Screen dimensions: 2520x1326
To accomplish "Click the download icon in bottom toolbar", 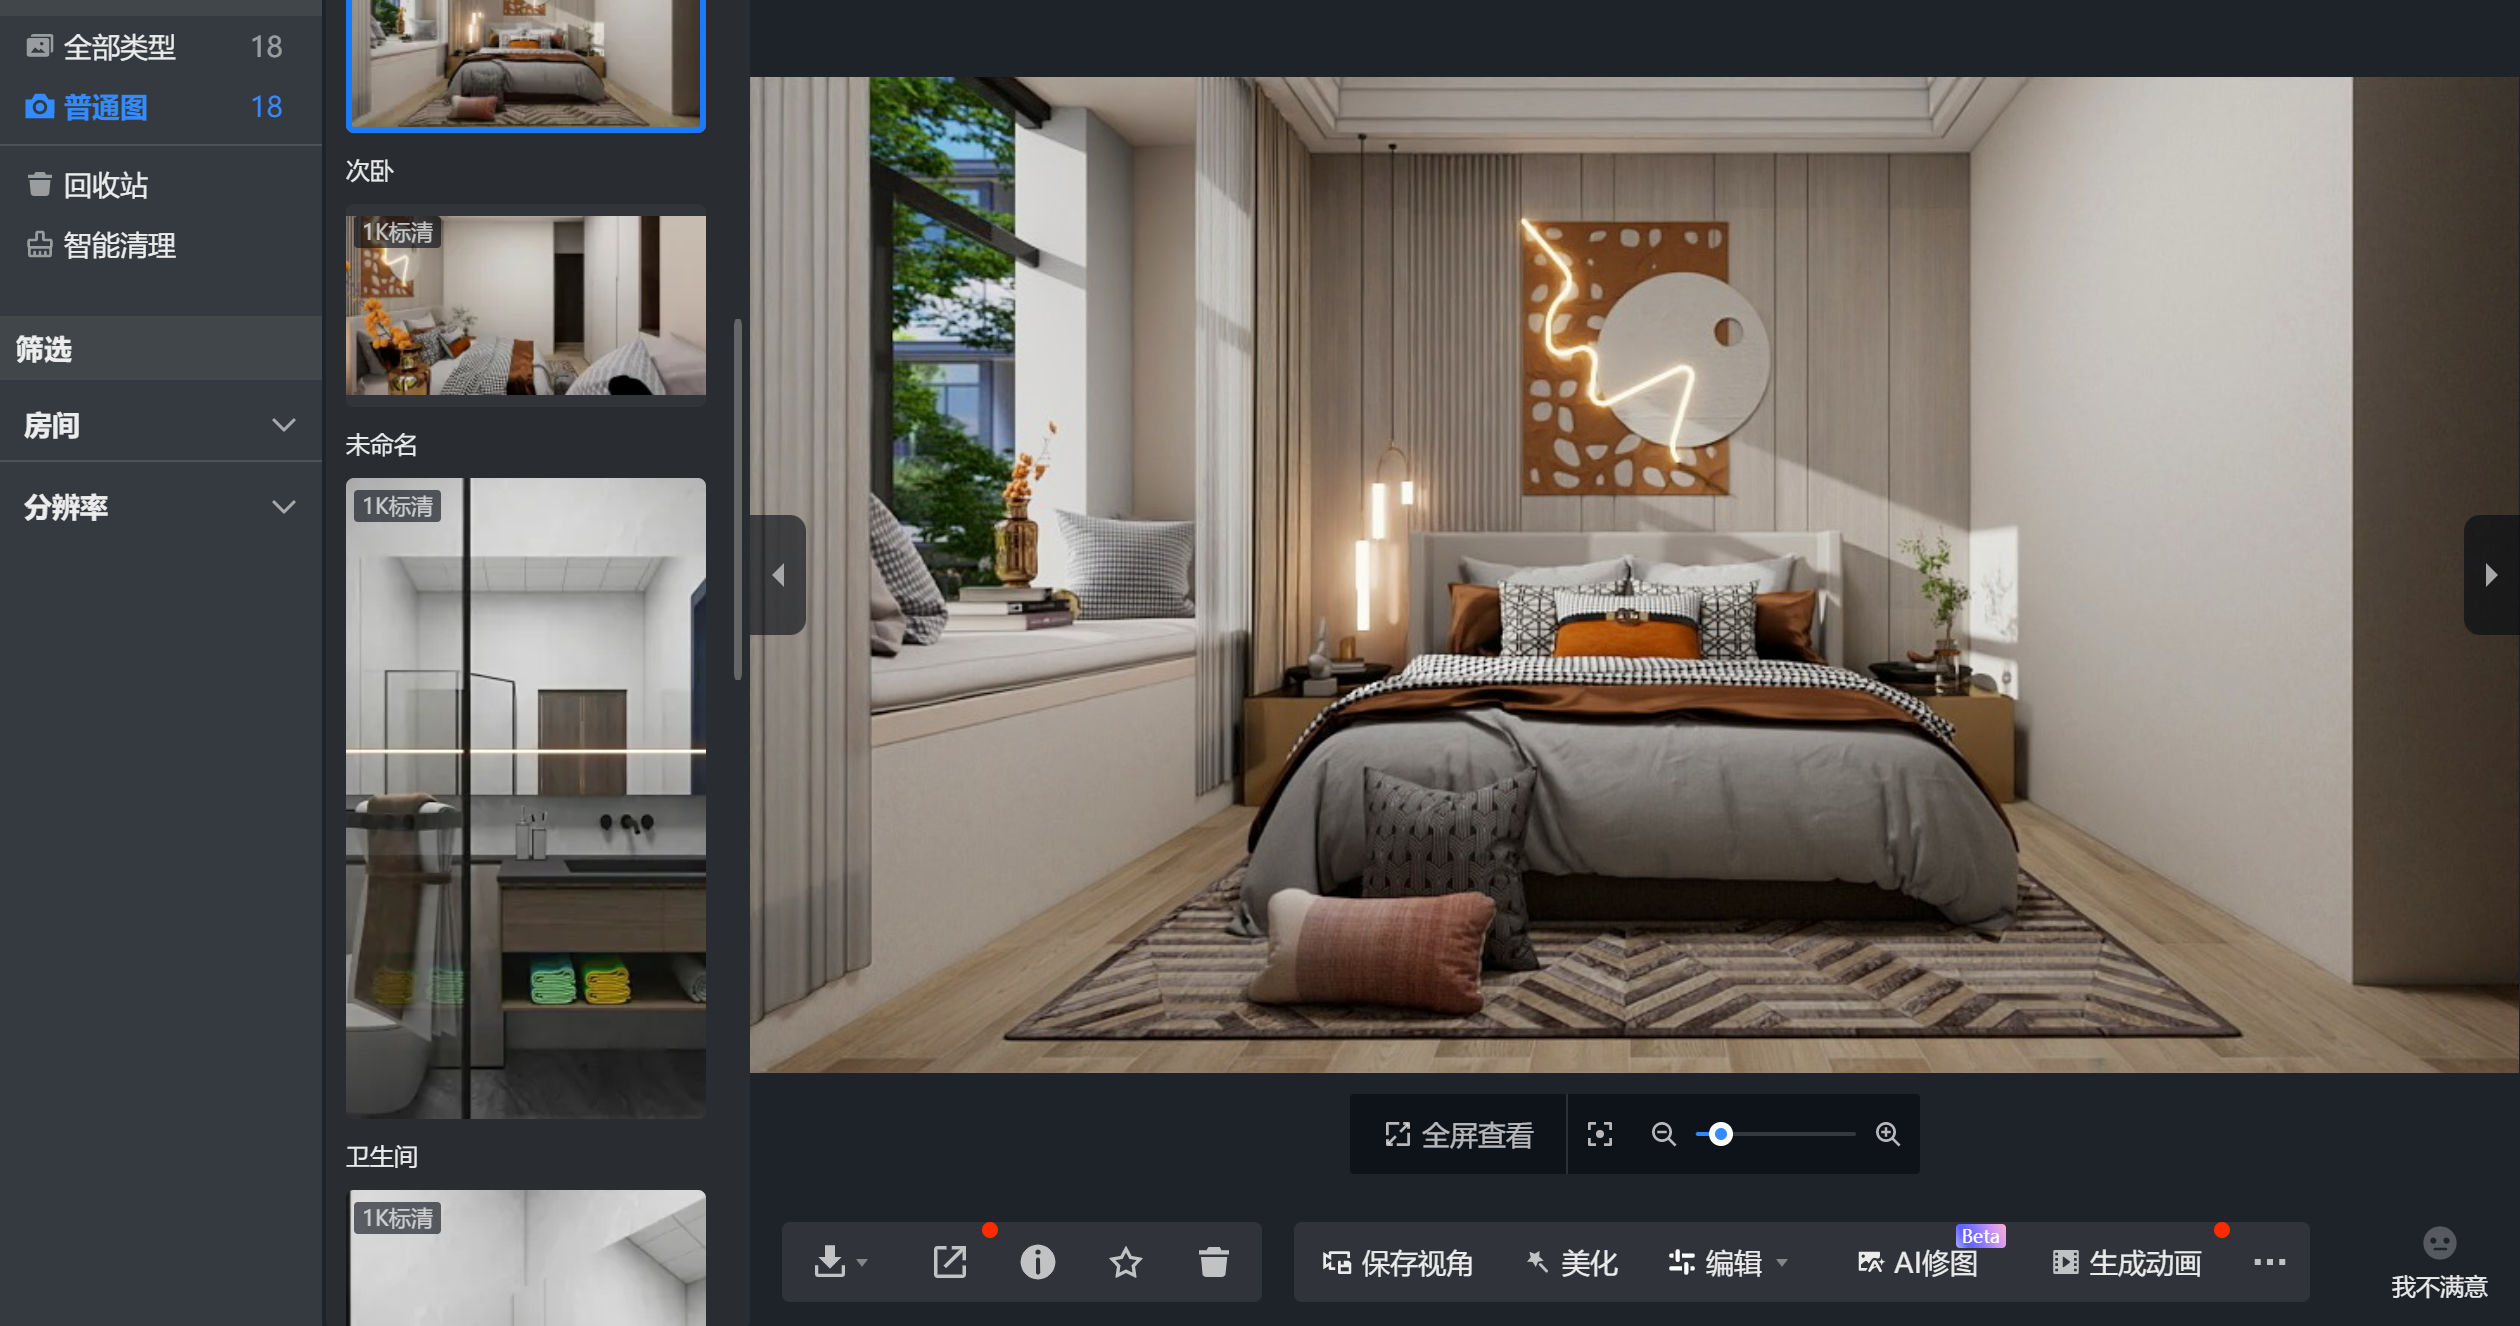I will pos(831,1262).
